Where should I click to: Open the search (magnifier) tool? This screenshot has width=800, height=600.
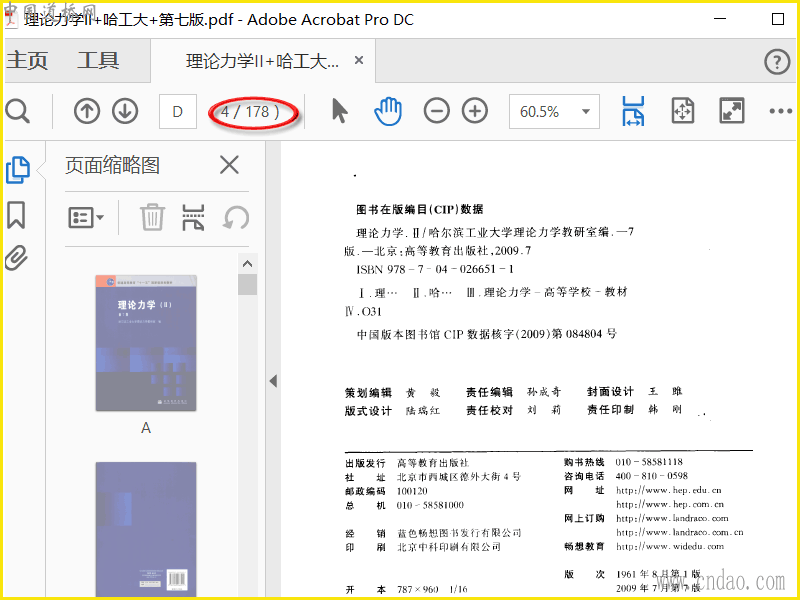tap(17, 111)
